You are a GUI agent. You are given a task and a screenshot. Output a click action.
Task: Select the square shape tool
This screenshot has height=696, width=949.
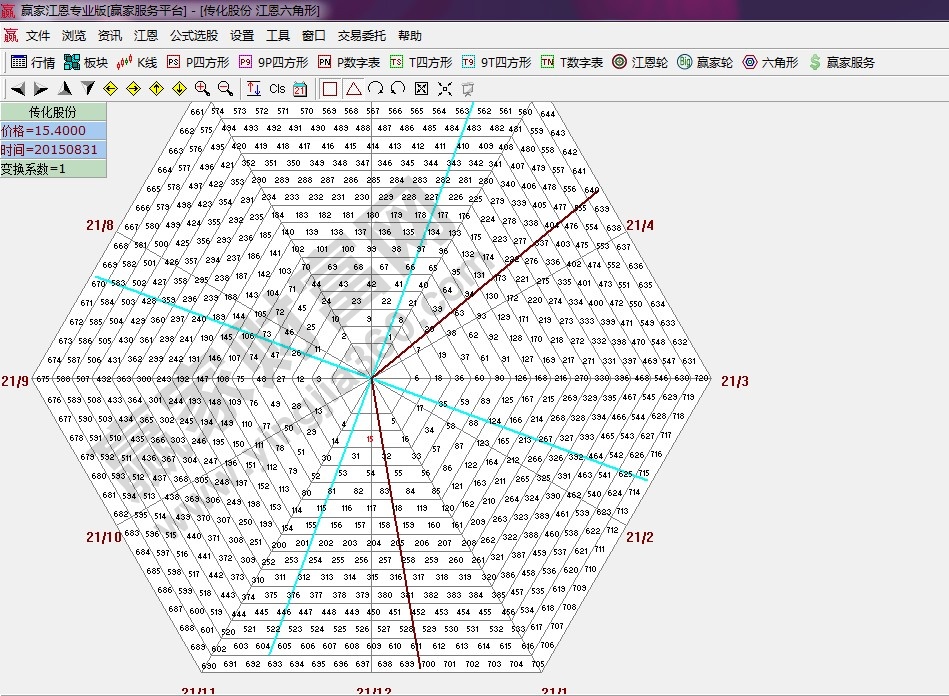coord(330,89)
